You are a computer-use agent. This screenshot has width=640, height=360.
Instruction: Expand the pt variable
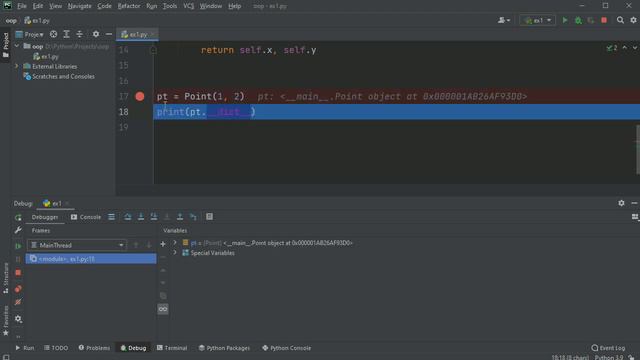pyautogui.click(x=175, y=243)
